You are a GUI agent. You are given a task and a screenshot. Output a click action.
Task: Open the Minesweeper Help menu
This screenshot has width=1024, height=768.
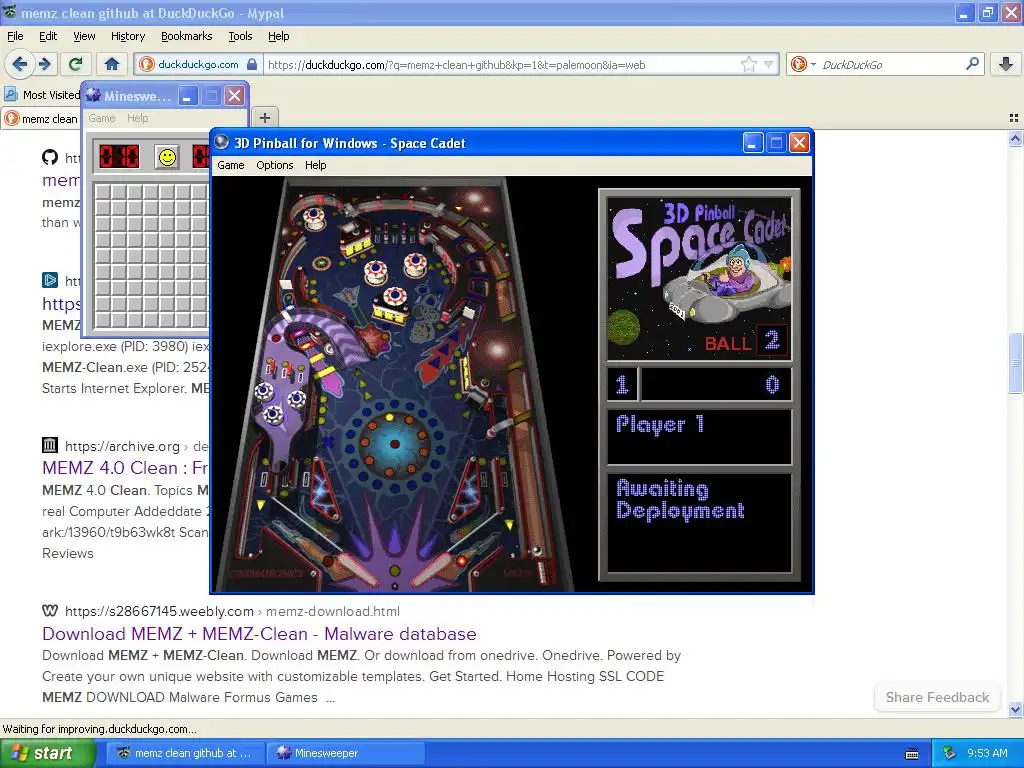(x=137, y=118)
